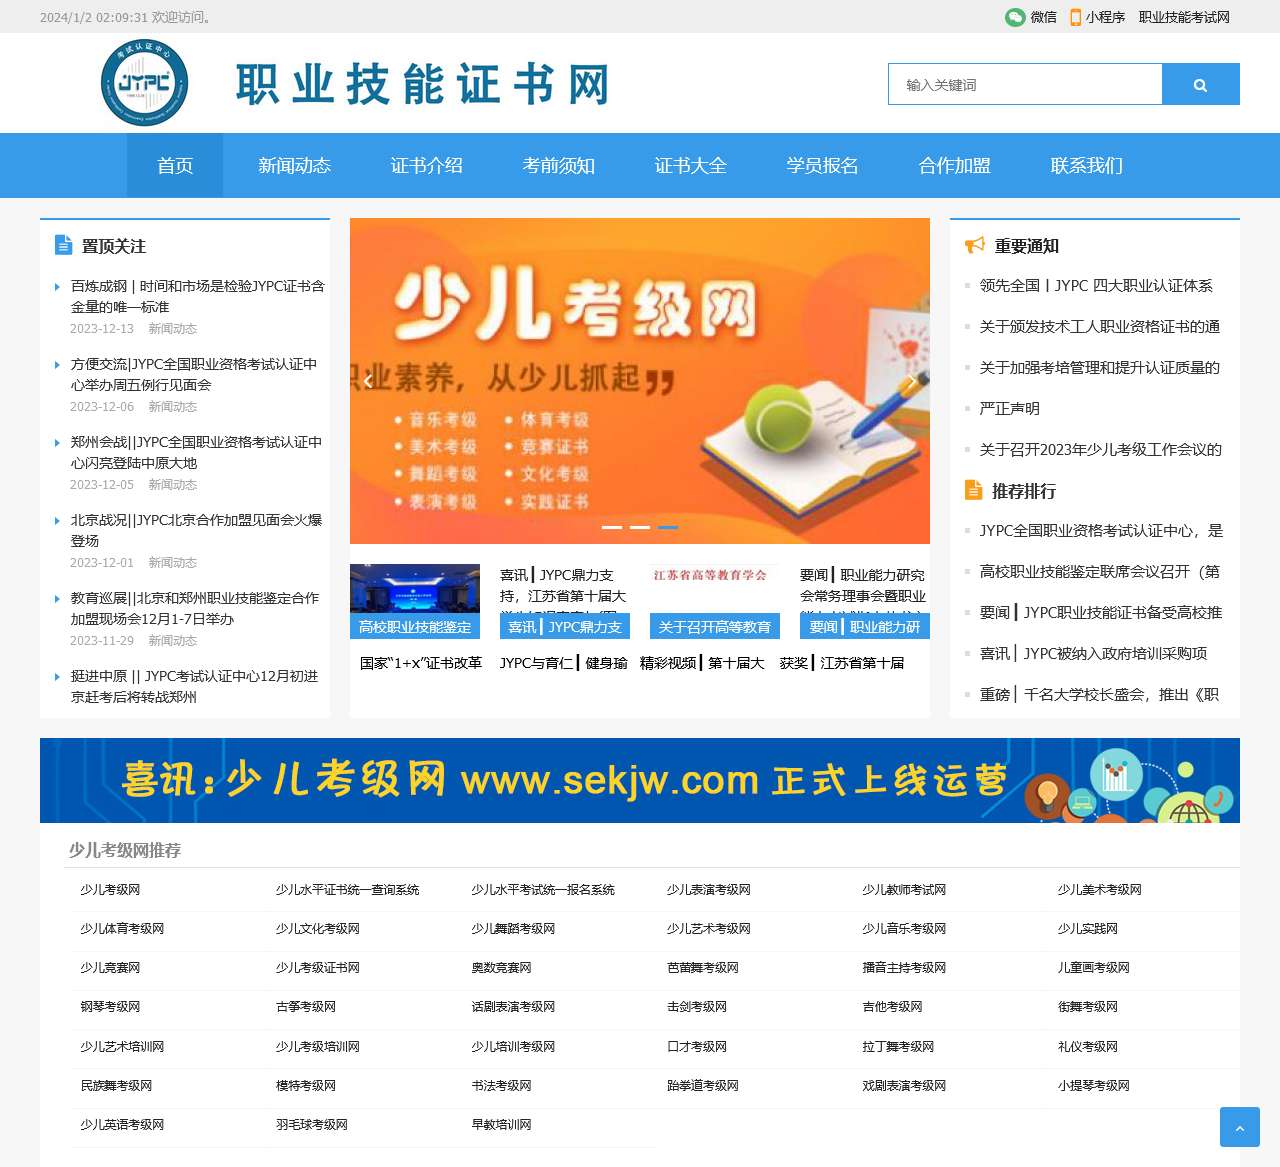The width and height of the screenshot is (1280, 1167).
Task: Open the 拉丁舞考级网 link
Action: (898, 1046)
